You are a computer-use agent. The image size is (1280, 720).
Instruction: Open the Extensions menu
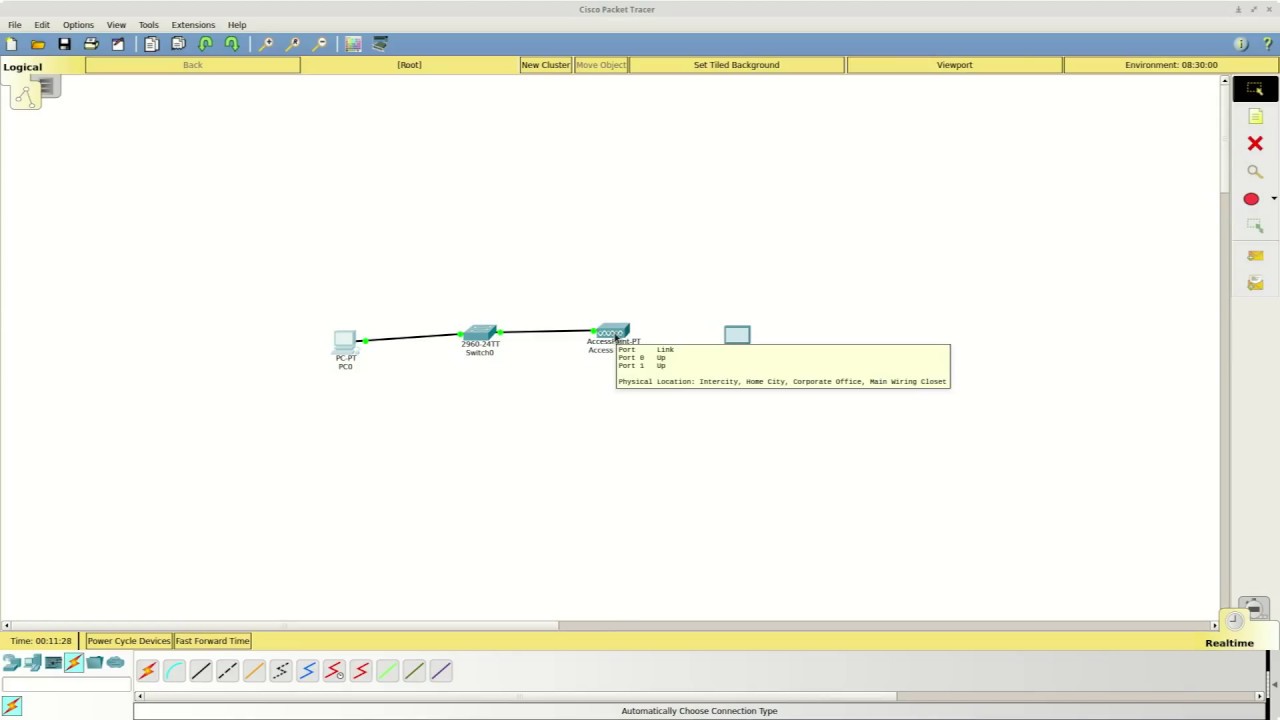[193, 25]
